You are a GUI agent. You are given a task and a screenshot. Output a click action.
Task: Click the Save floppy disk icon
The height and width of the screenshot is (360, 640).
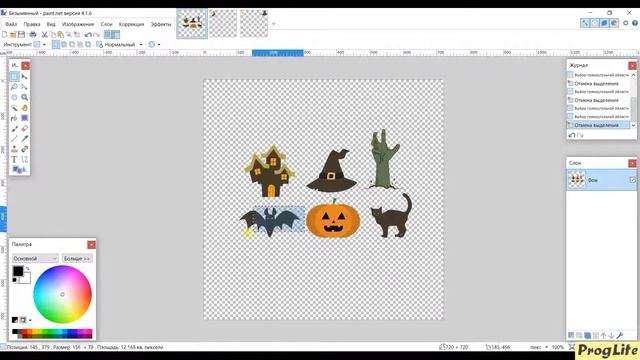[21, 35]
